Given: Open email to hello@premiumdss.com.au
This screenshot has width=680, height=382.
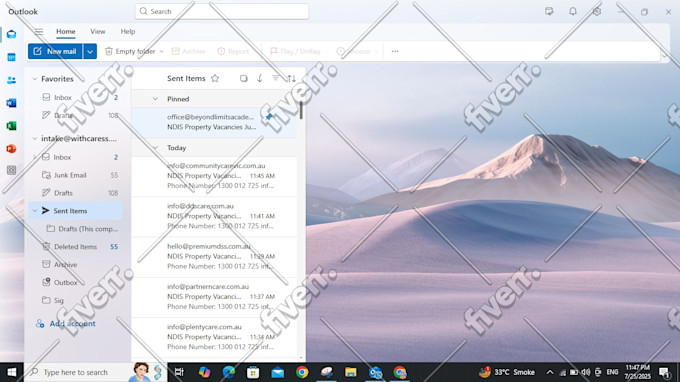Looking at the screenshot, I should point(214,257).
